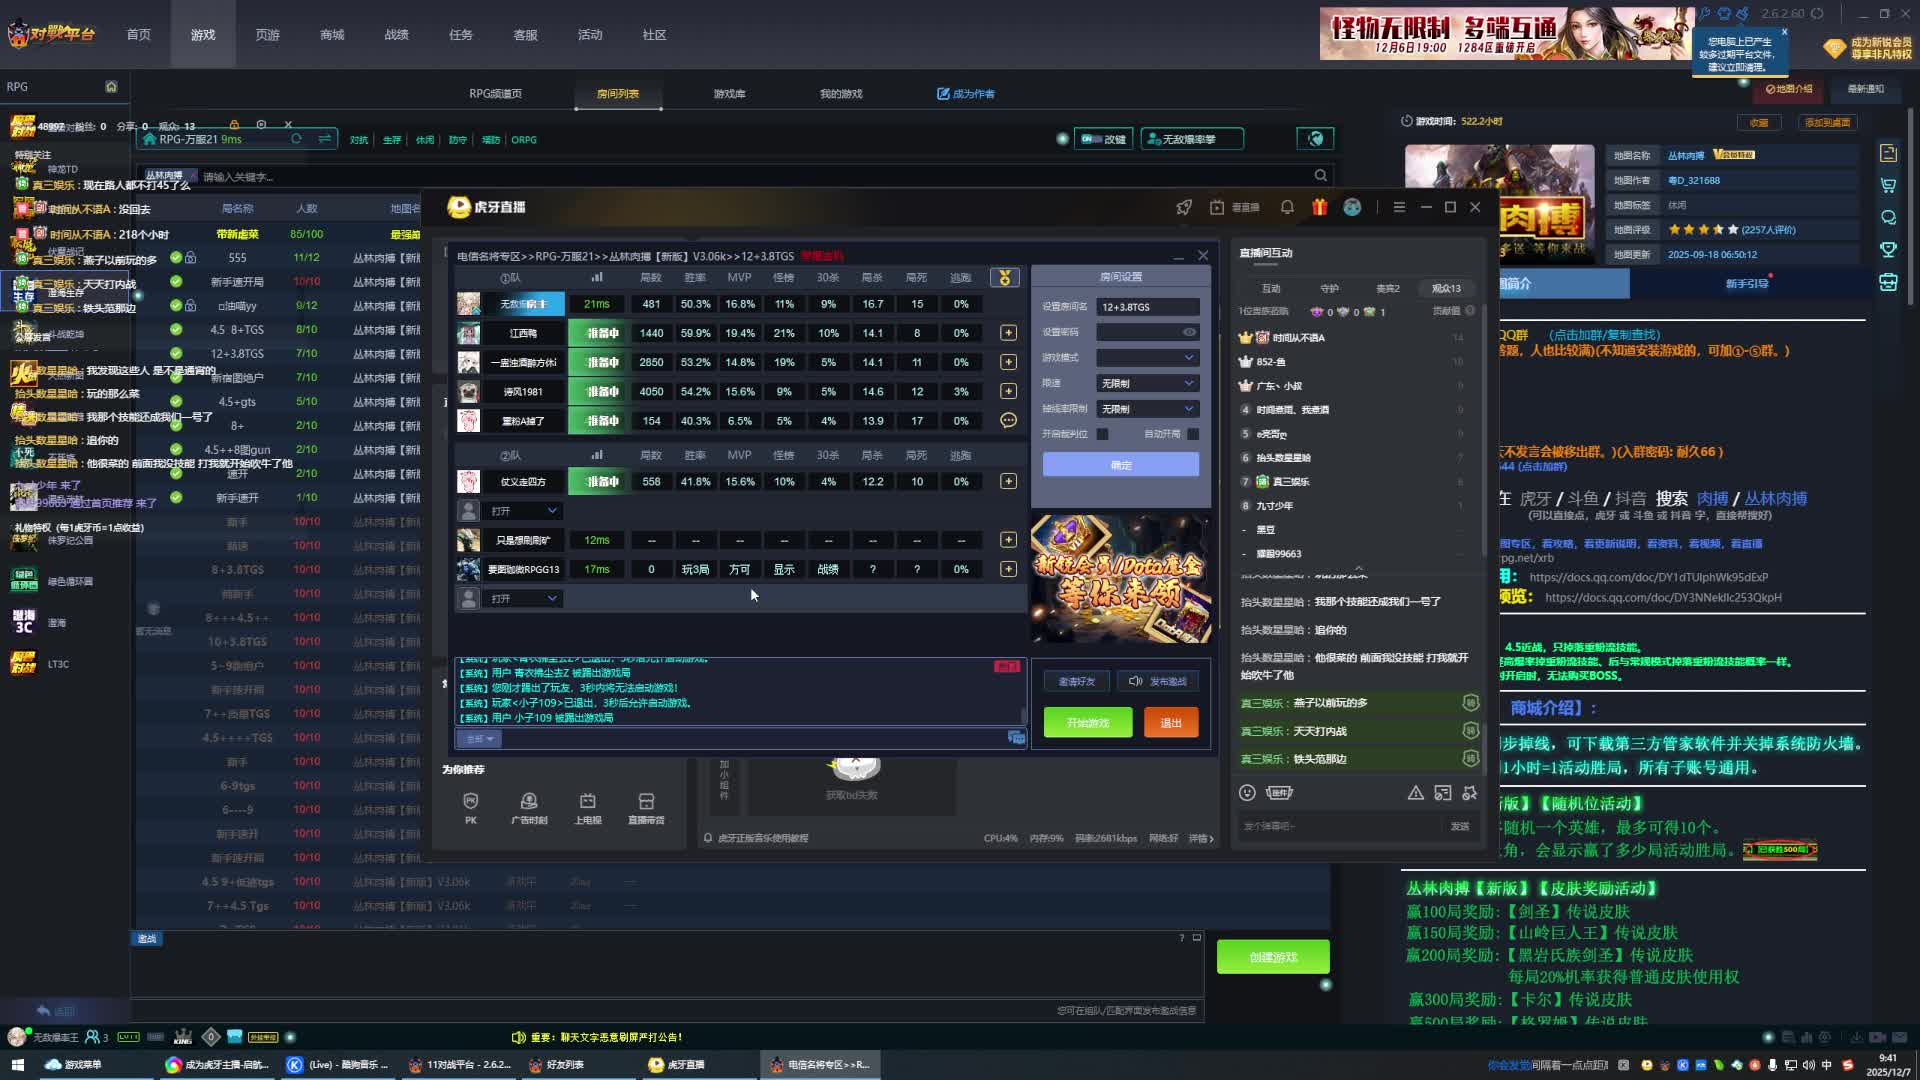
Task: Click the medal icon above player list
Action: (1005, 277)
